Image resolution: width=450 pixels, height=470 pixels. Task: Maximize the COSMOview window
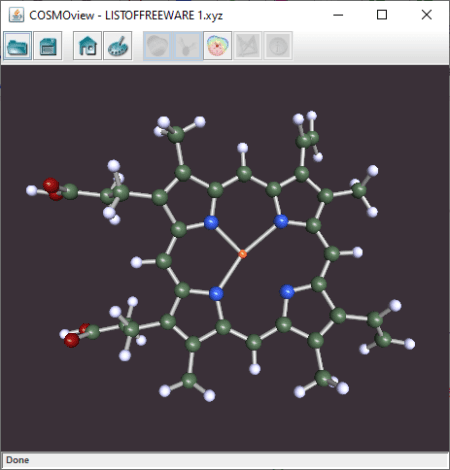coord(382,15)
